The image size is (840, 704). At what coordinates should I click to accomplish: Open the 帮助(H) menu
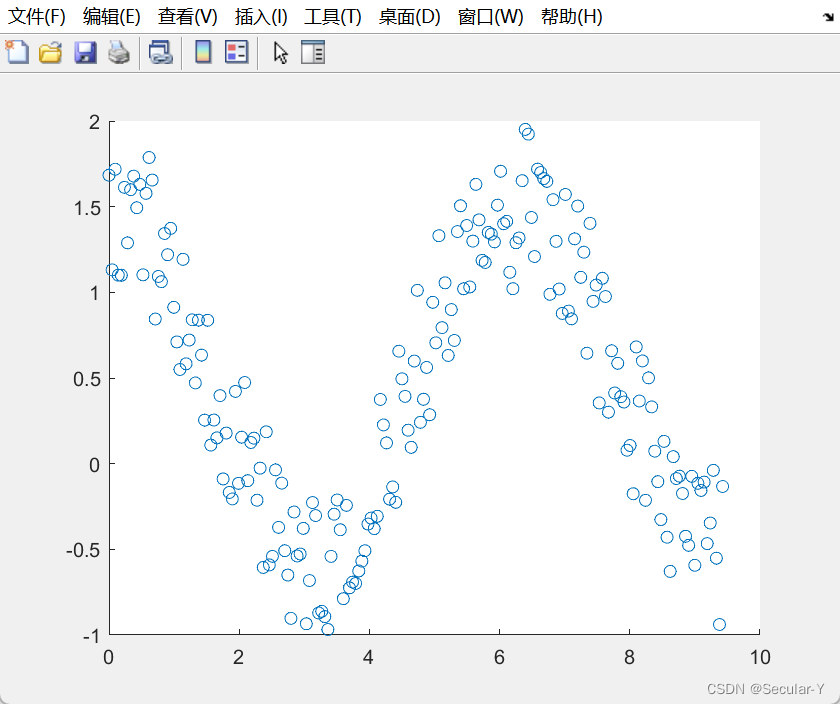(x=572, y=17)
